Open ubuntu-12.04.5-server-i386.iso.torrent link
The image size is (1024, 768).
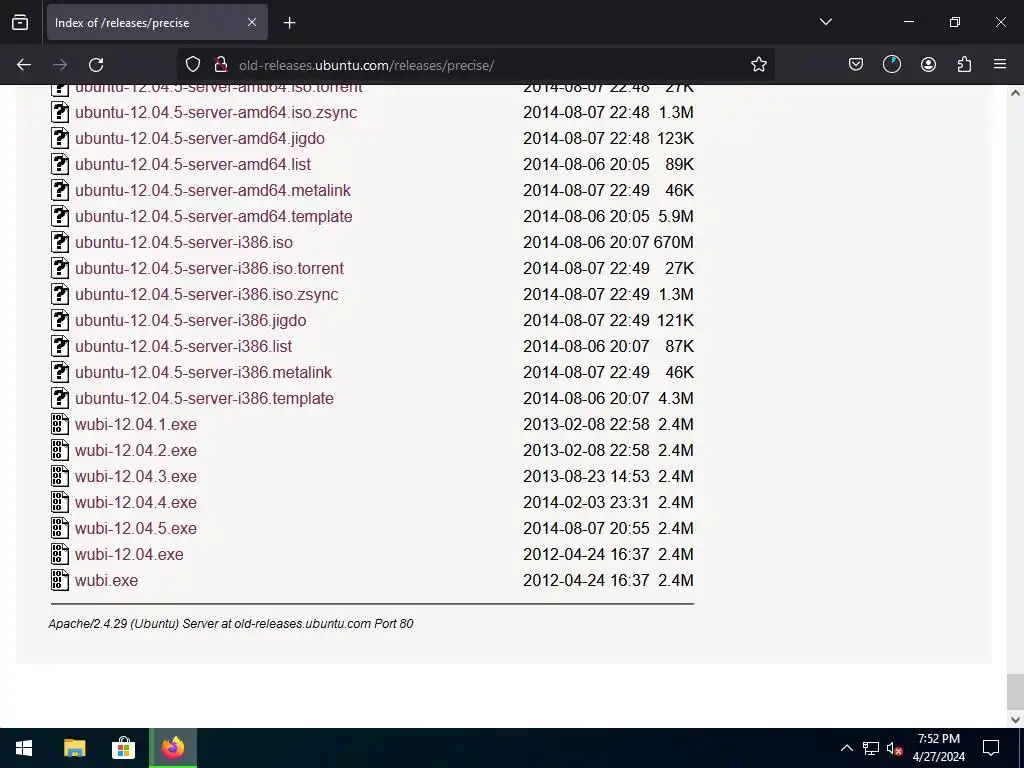point(209,268)
